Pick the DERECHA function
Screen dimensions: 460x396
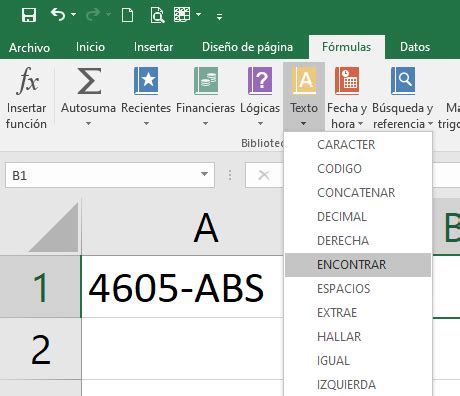tap(358, 241)
